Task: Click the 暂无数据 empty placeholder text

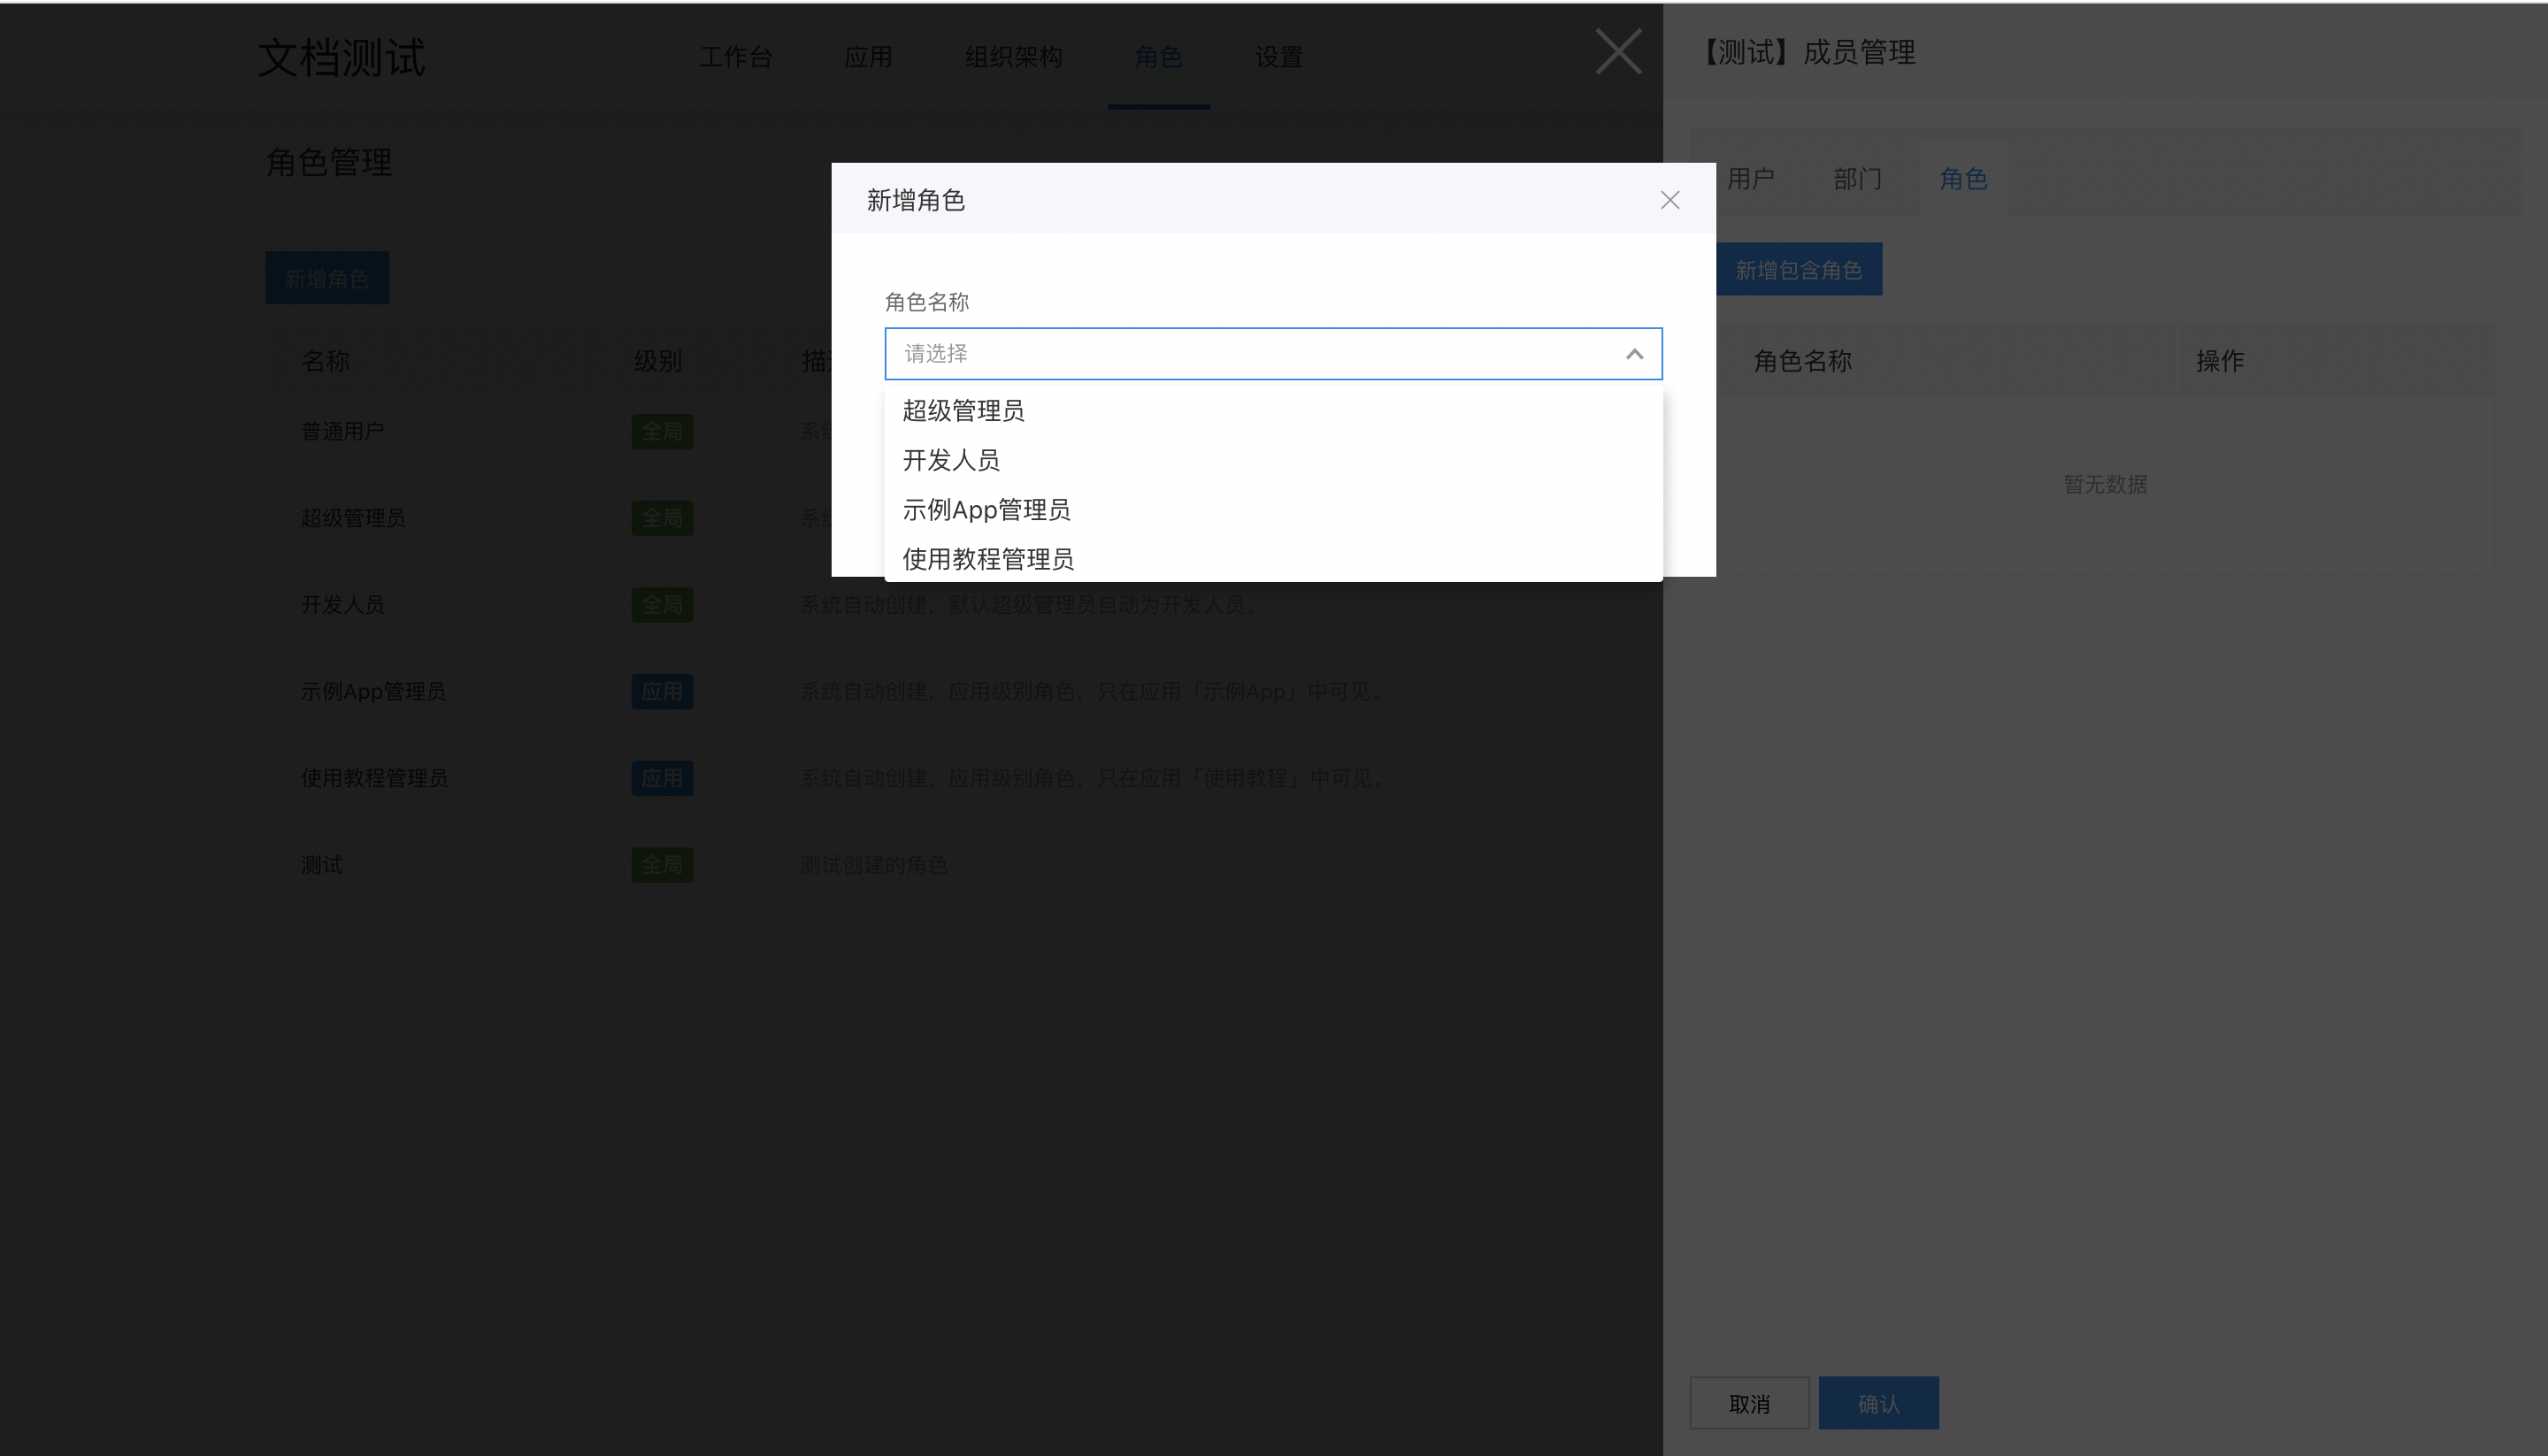Action: tap(2105, 484)
